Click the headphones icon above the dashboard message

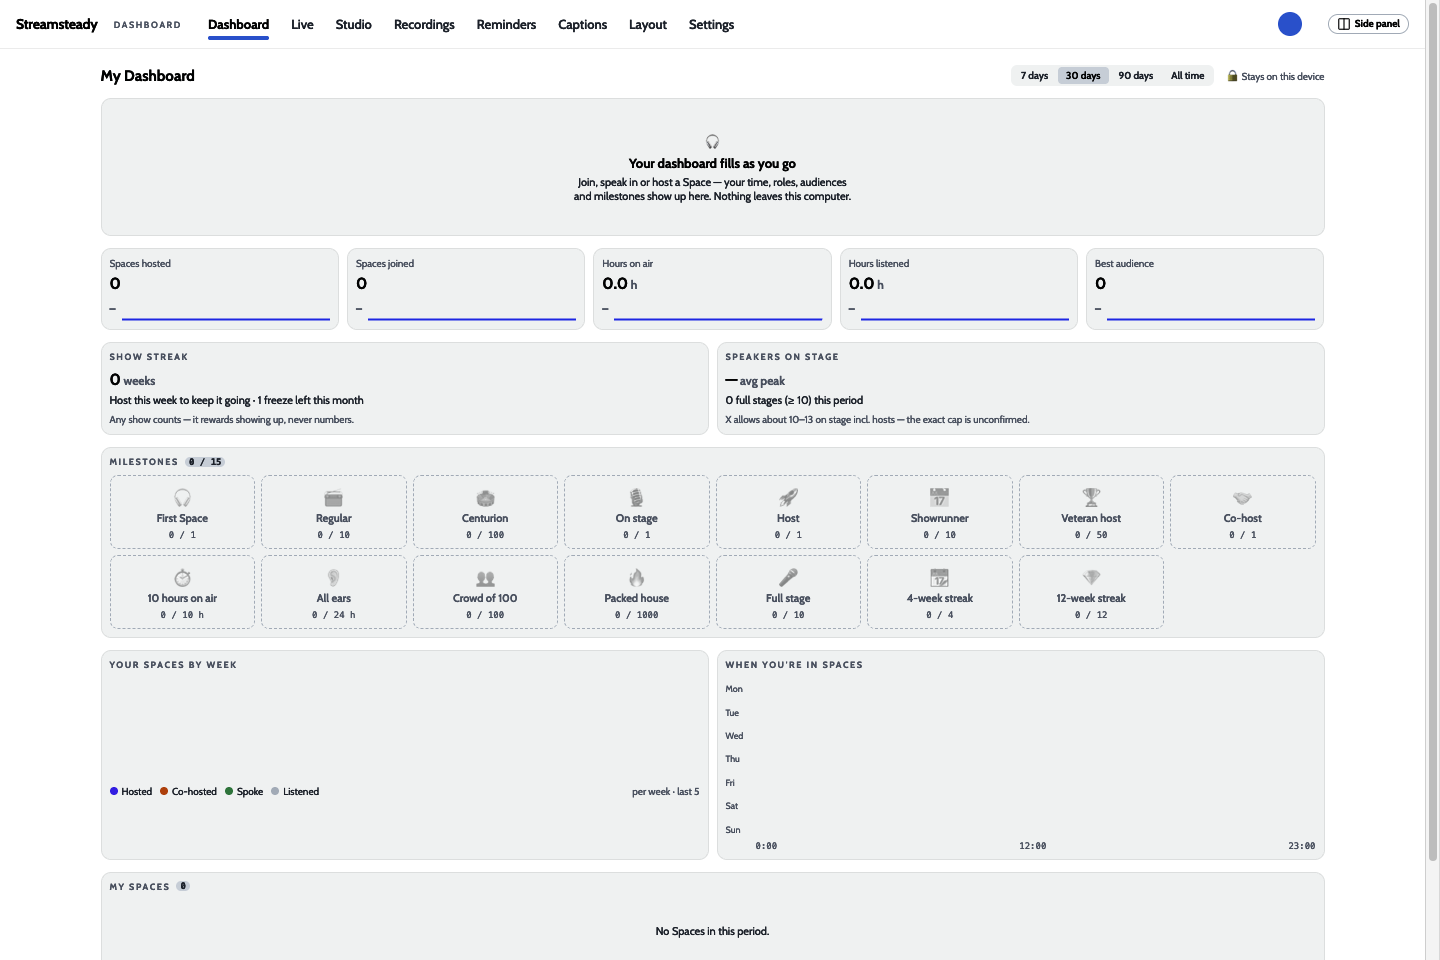(713, 142)
